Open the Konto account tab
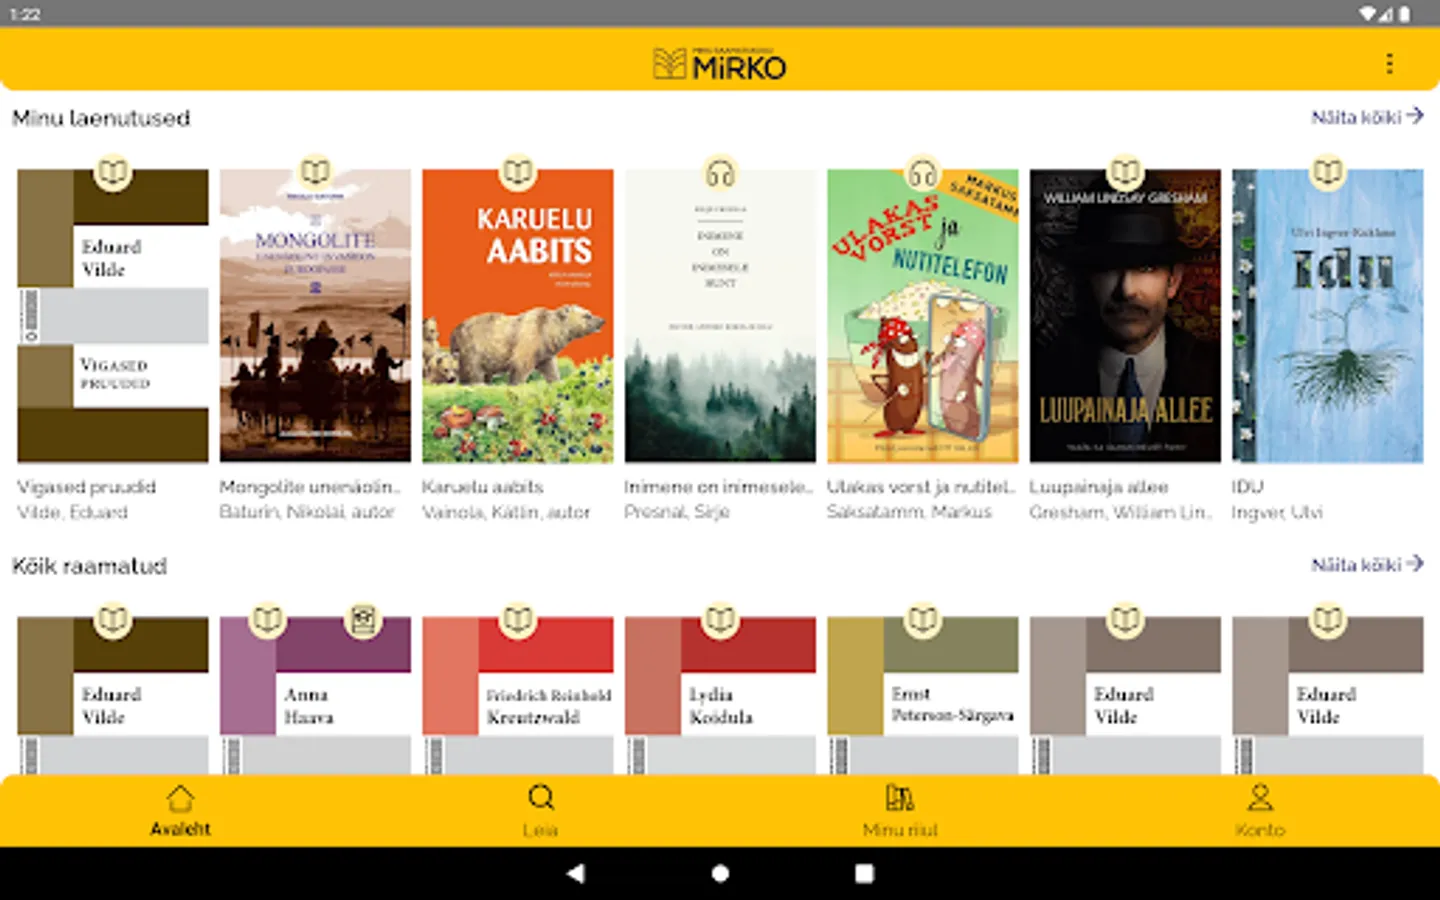Image resolution: width=1440 pixels, height=900 pixels. coord(1260,811)
